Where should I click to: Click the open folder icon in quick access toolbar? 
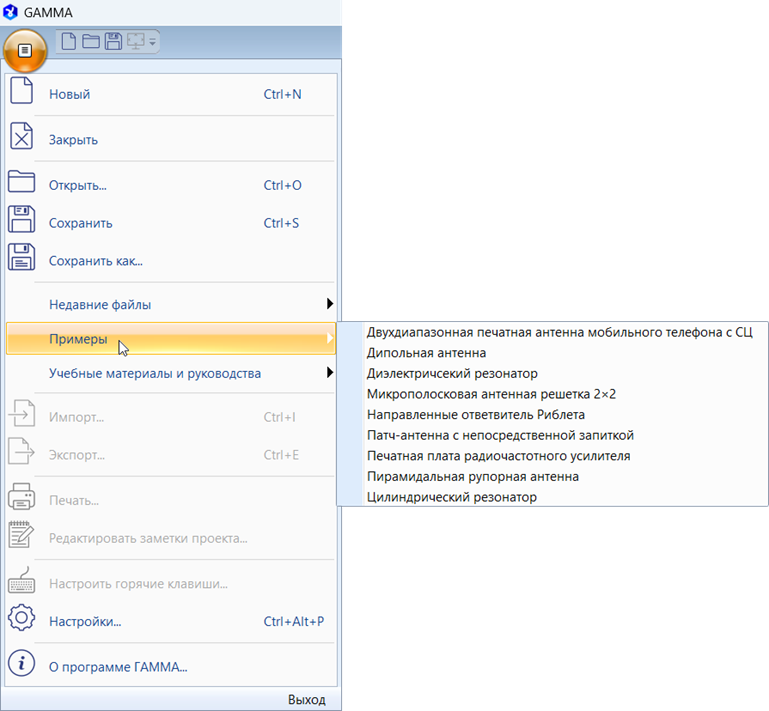[91, 41]
